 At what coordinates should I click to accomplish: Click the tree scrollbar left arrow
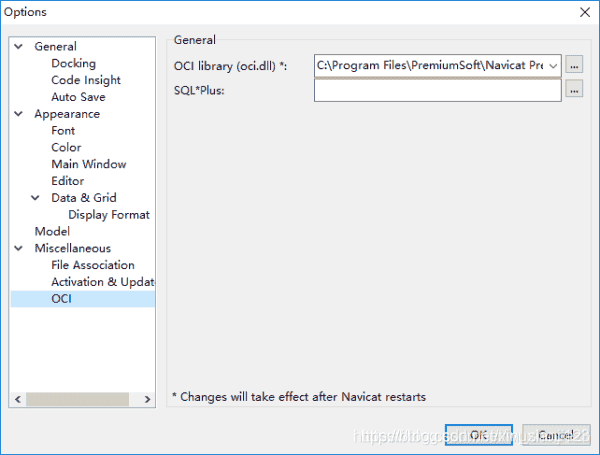(18, 400)
